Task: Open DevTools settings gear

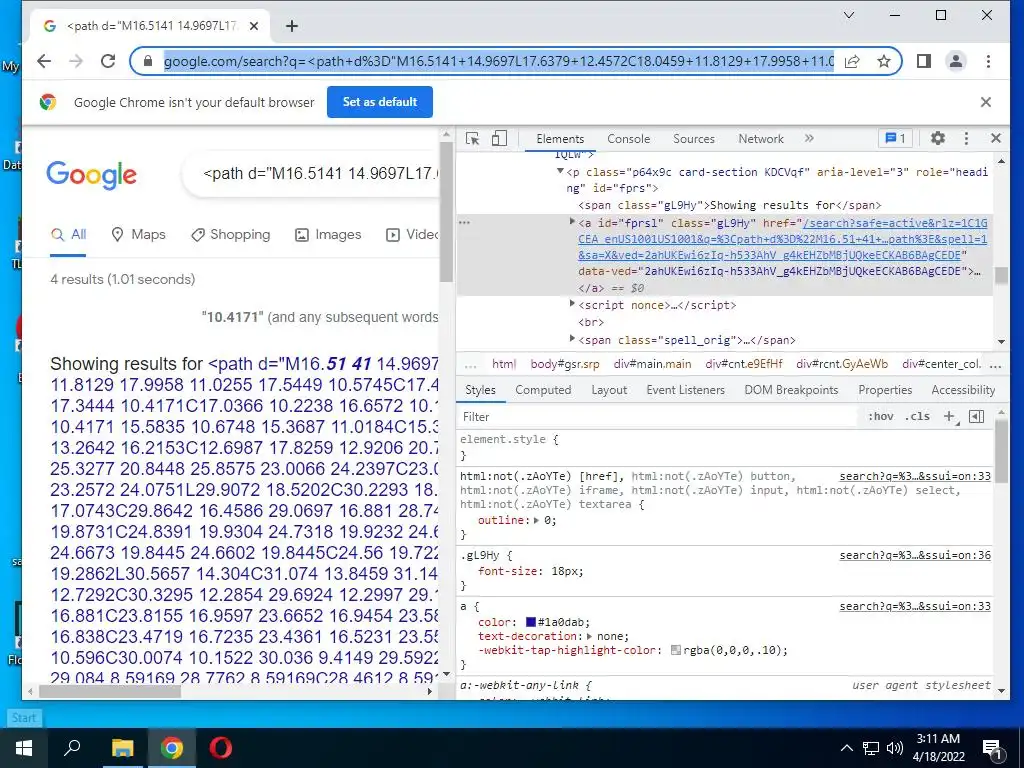Action: 938,138
